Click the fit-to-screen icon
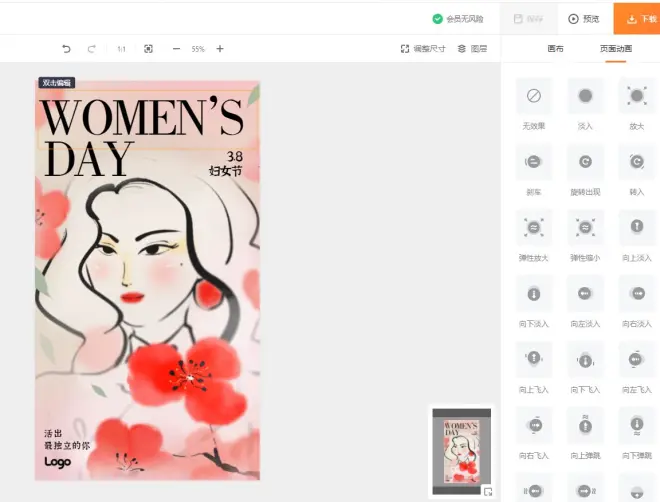The height and width of the screenshot is (502, 660). click(148, 49)
